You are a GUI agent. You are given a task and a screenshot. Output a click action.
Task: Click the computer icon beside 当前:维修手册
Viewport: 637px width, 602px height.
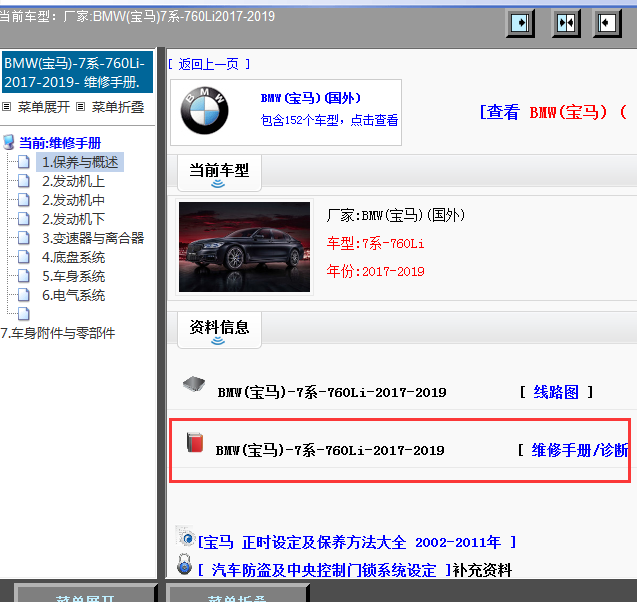[x=9, y=142]
